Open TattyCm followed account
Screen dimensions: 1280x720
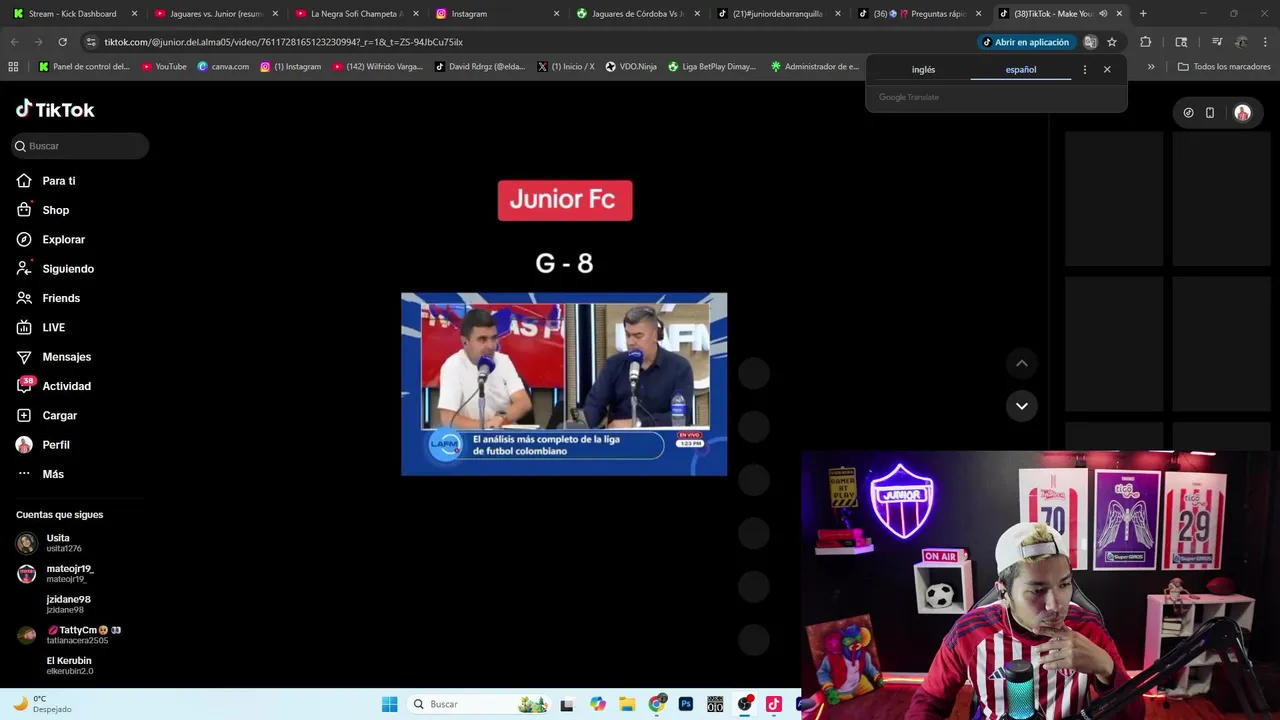click(68, 635)
